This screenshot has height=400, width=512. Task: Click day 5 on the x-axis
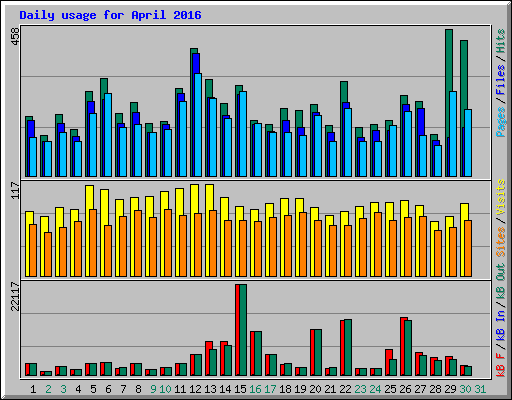pyautogui.click(x=93, y=389)
